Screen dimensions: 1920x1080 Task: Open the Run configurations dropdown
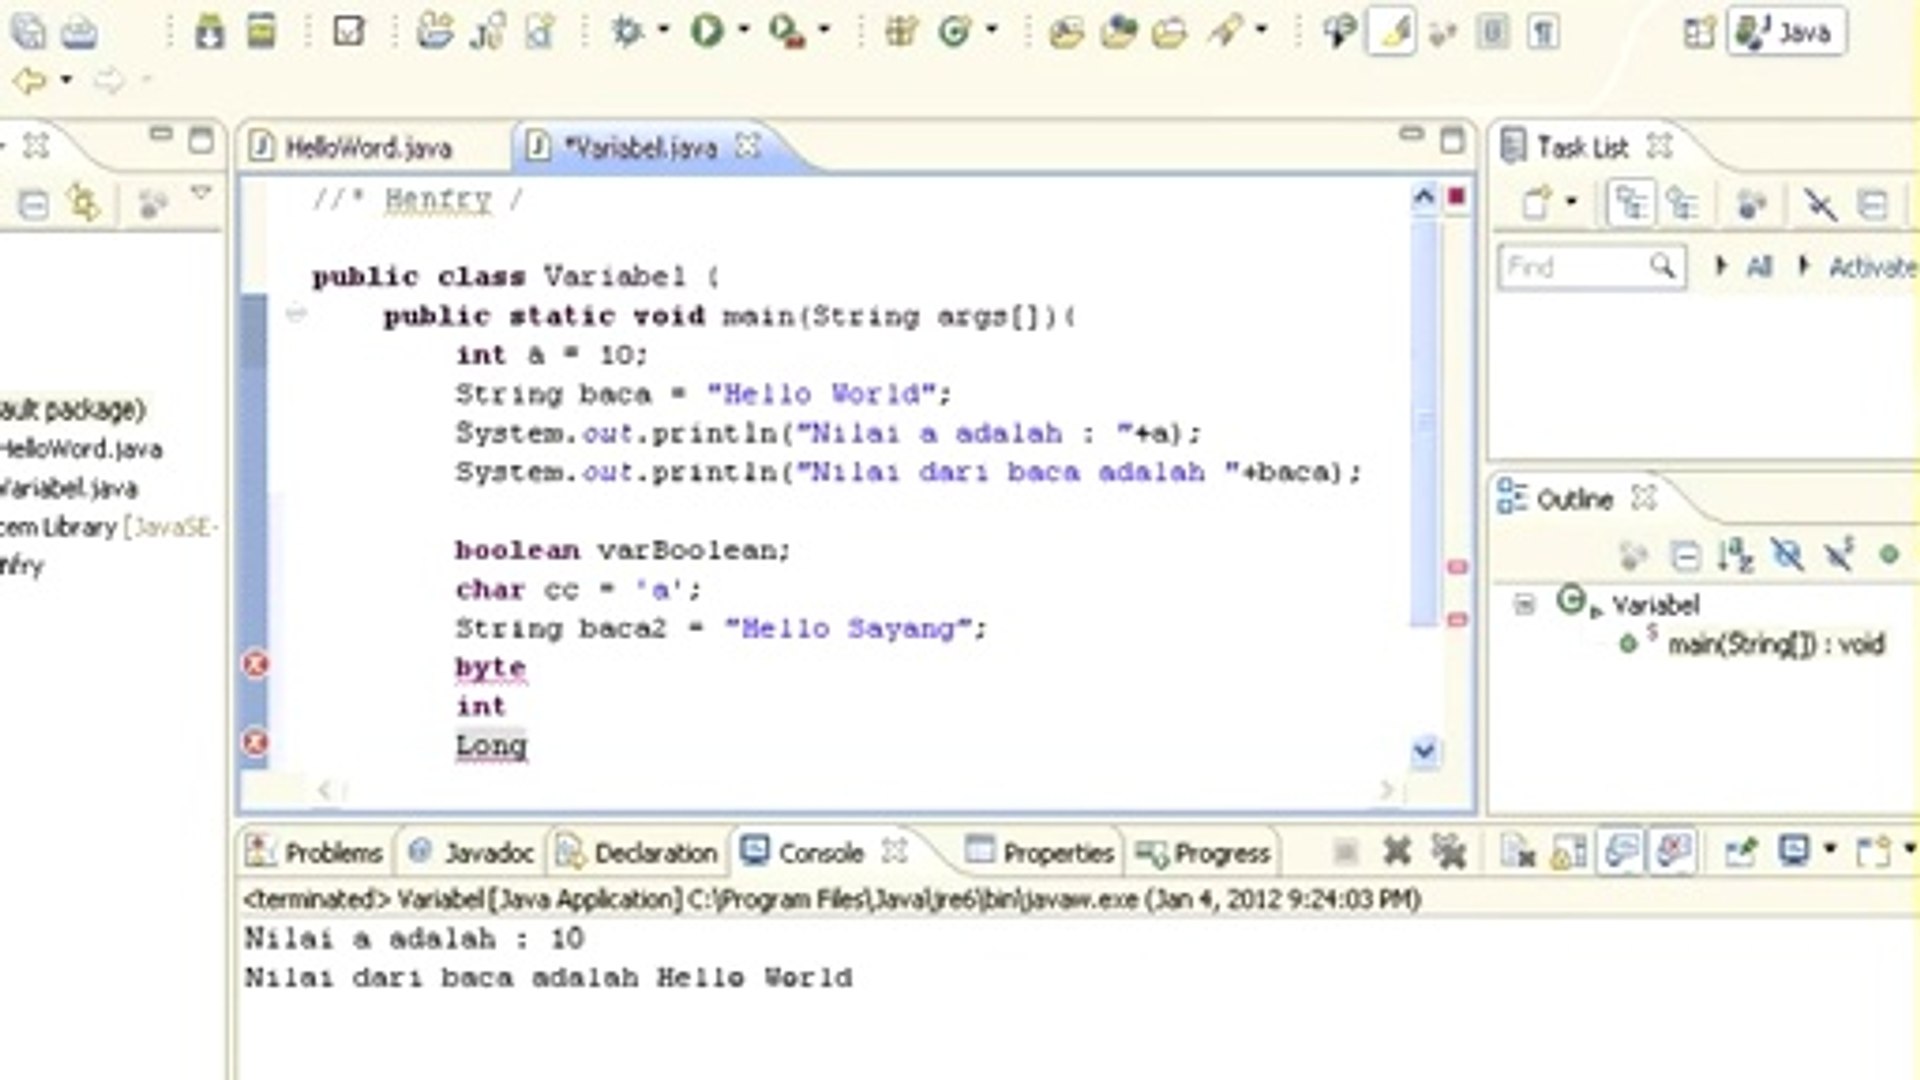745,31
